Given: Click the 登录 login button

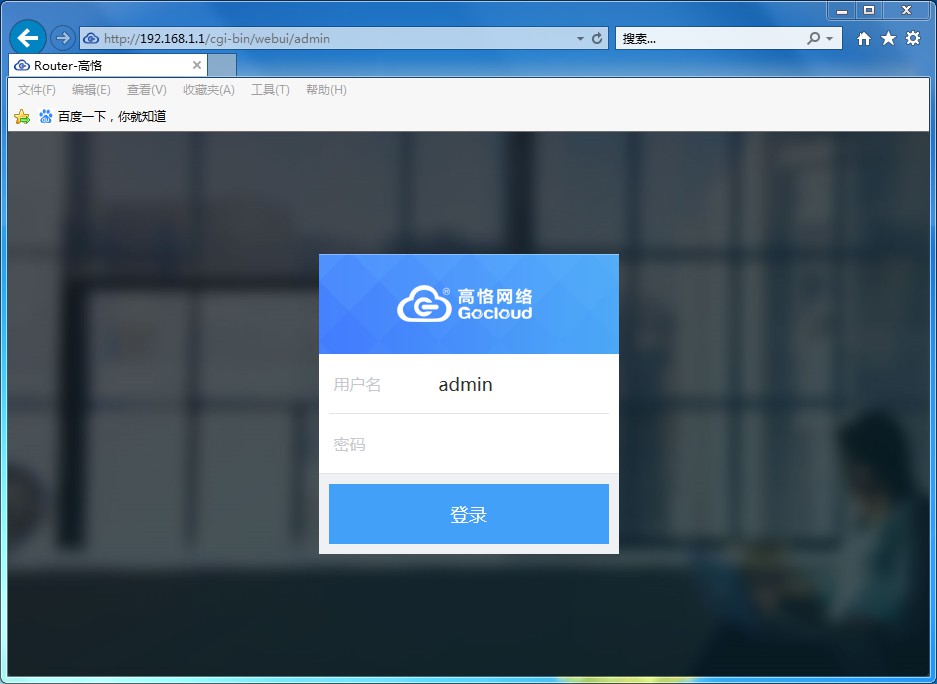Looking at the screenshot, I should click(468, 514).
